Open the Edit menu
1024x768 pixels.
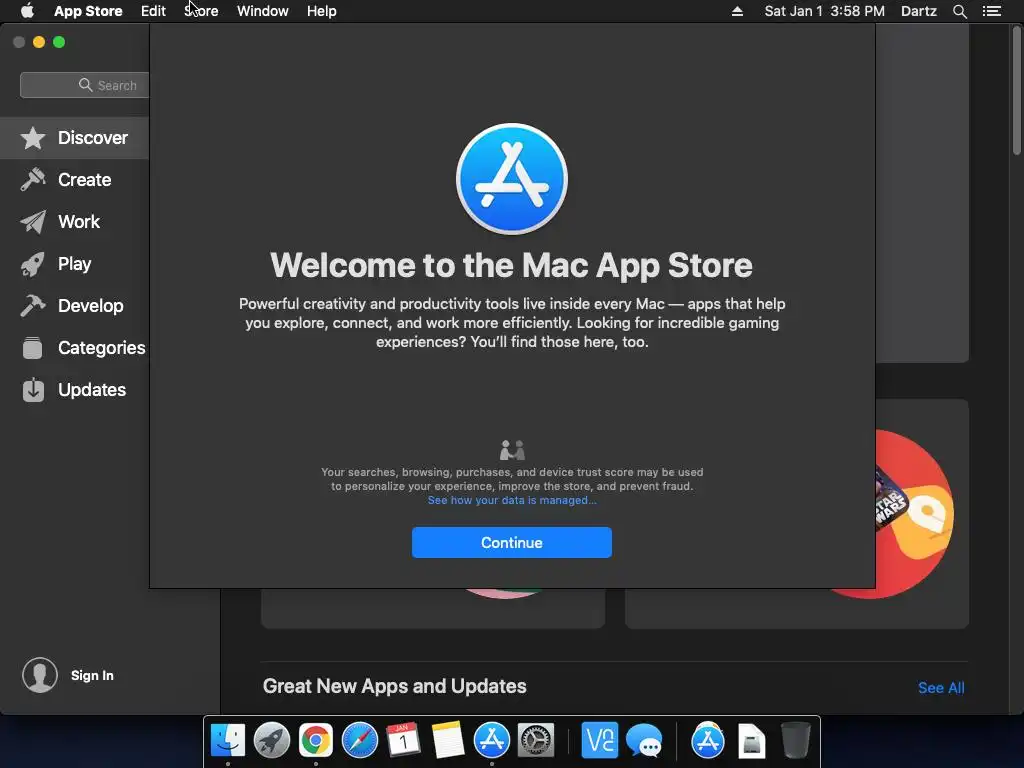pos(153,11)
